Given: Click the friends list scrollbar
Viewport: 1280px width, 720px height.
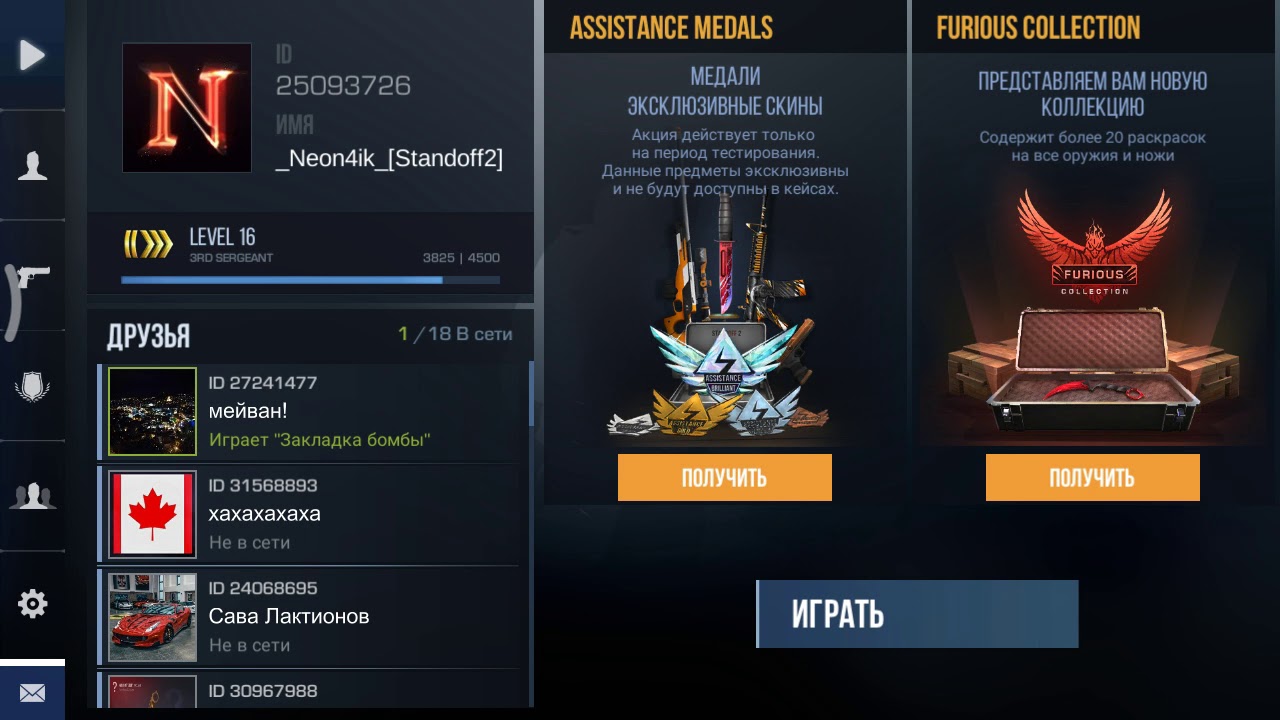Looking at the screenshot, I should (531, 394).
